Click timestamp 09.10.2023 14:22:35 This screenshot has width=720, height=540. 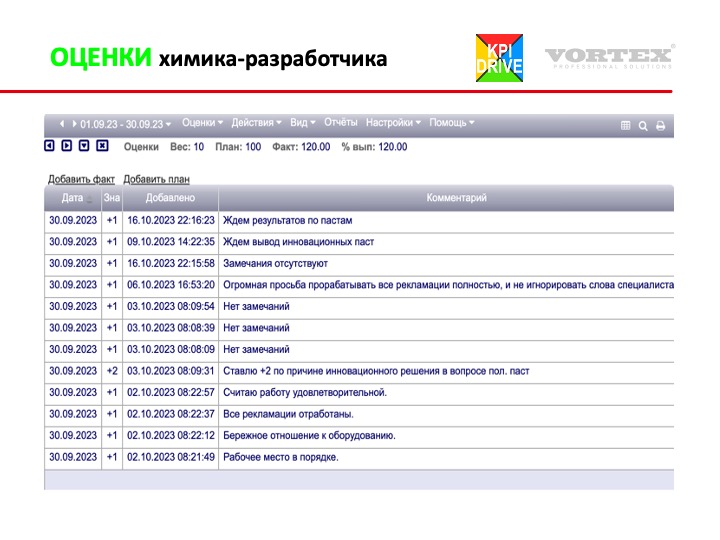pos(171,242)
